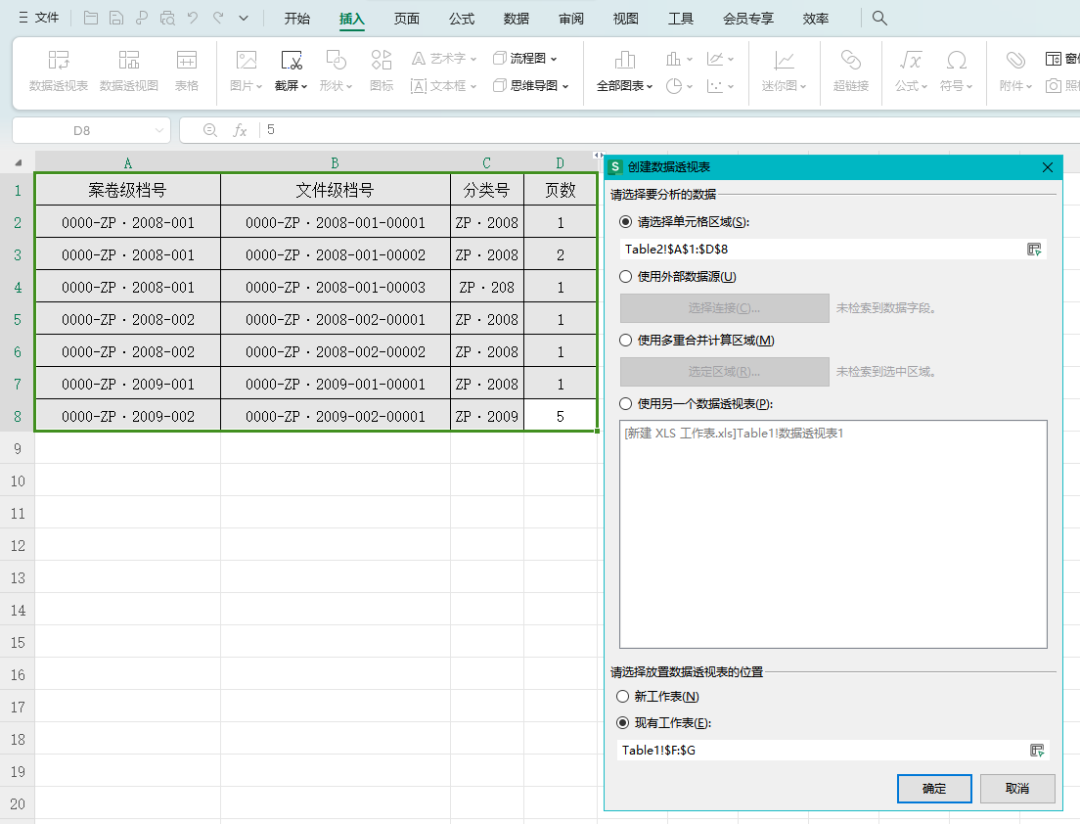Open the 流程图 dropdown
1080x824 pixels.
pyautogui.click(x=525, y=59)
